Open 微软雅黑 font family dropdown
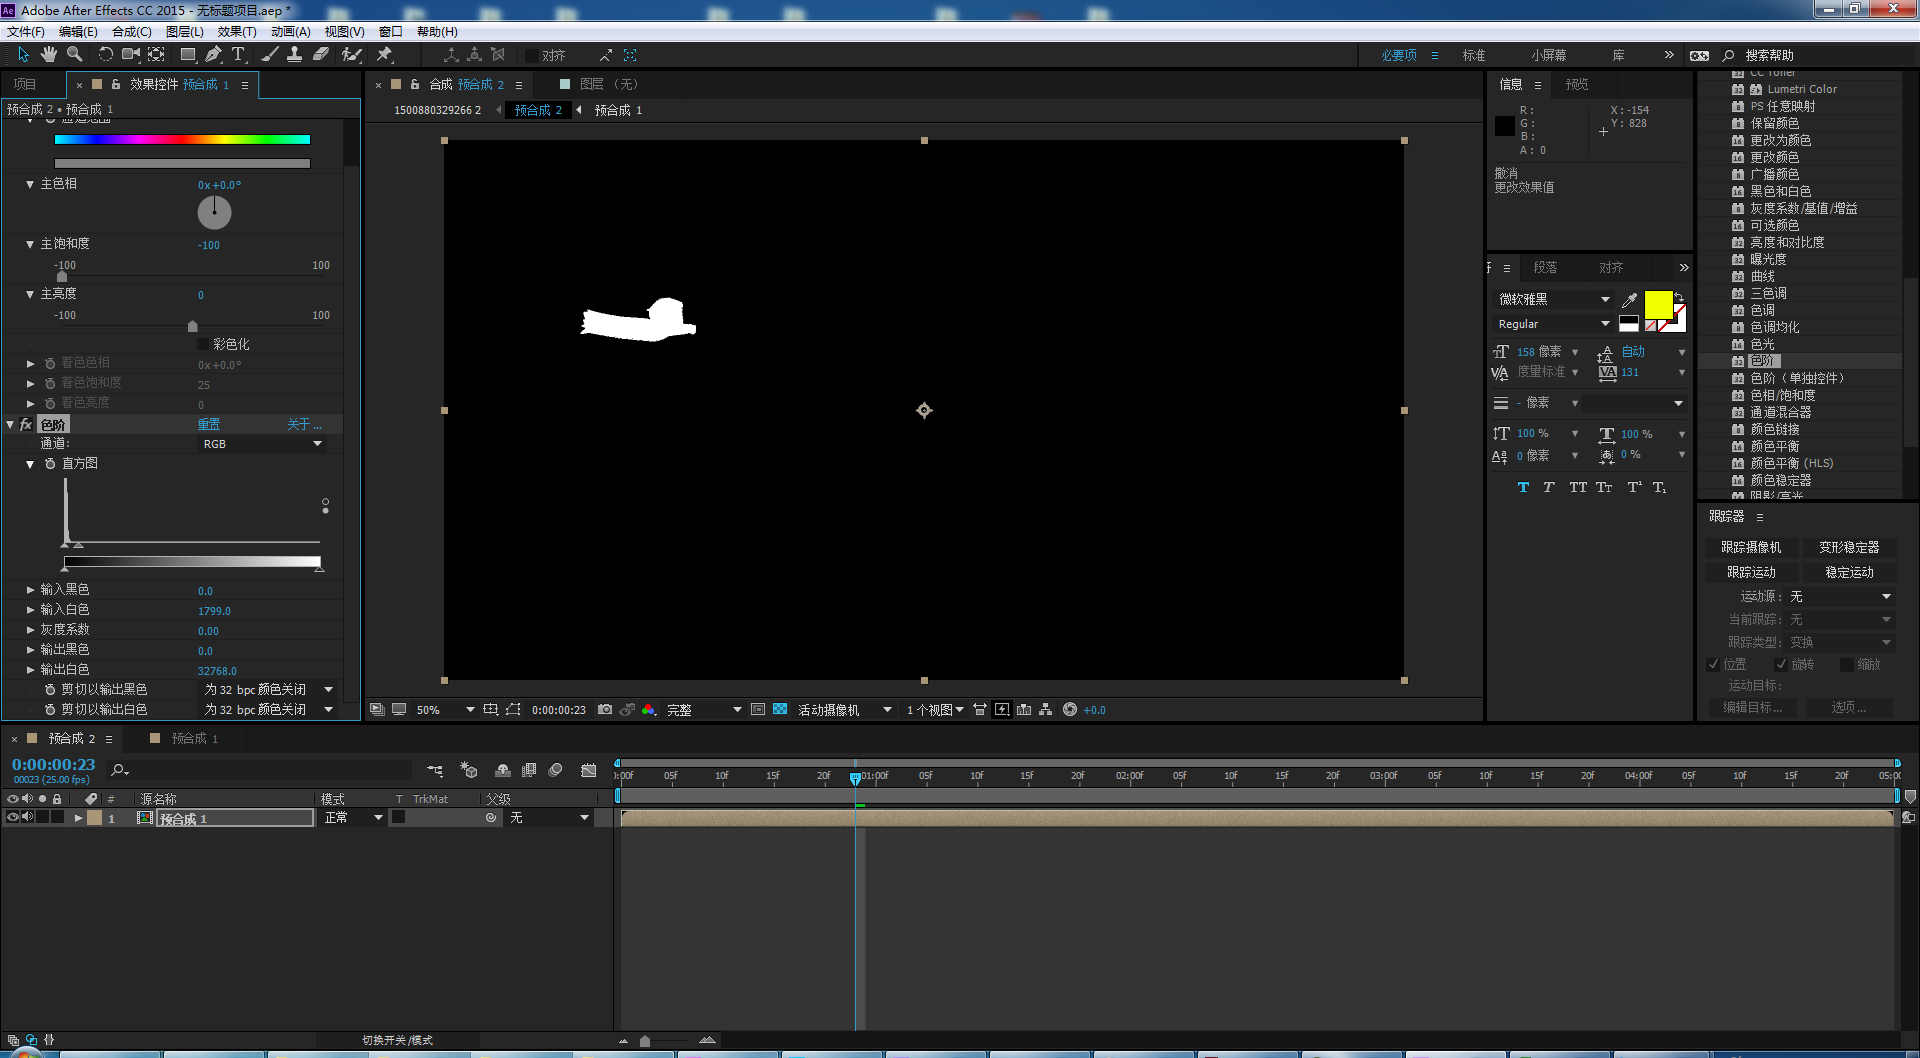 click(x=1553, y=299)
